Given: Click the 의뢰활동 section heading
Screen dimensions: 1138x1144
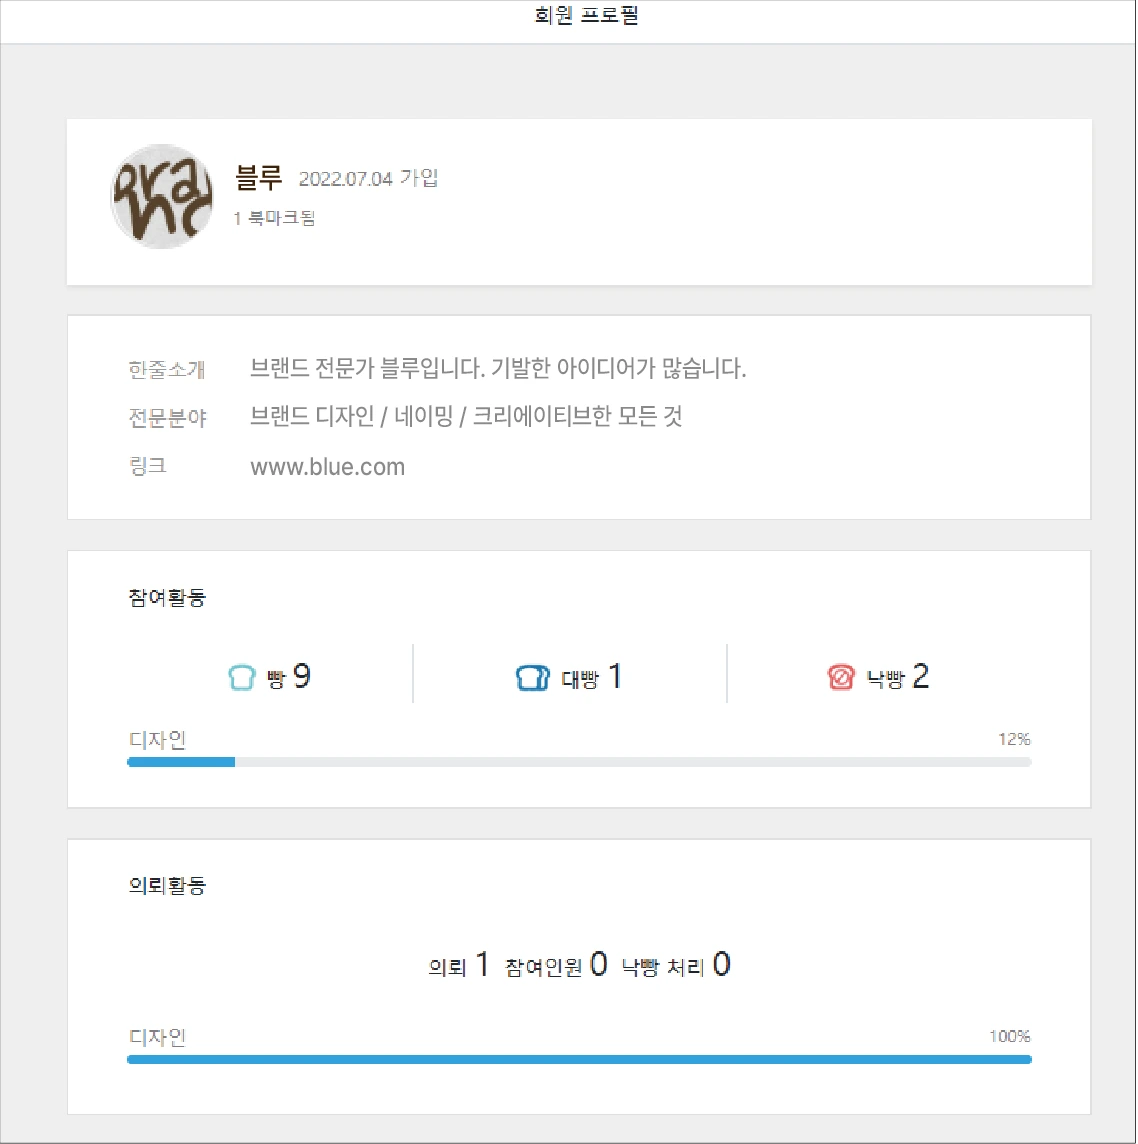Looking at the screenshot, I should [167, 885].
